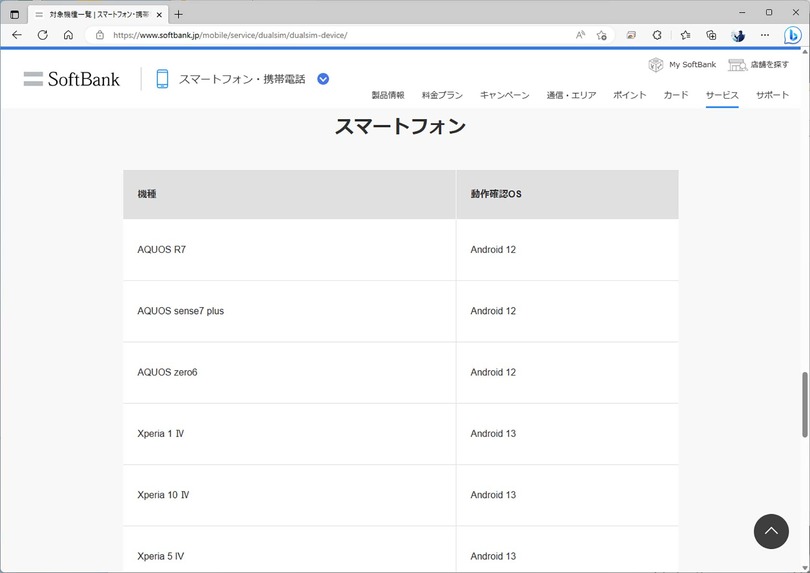Close the SoftBank device list tab

[x=159, y=15]
